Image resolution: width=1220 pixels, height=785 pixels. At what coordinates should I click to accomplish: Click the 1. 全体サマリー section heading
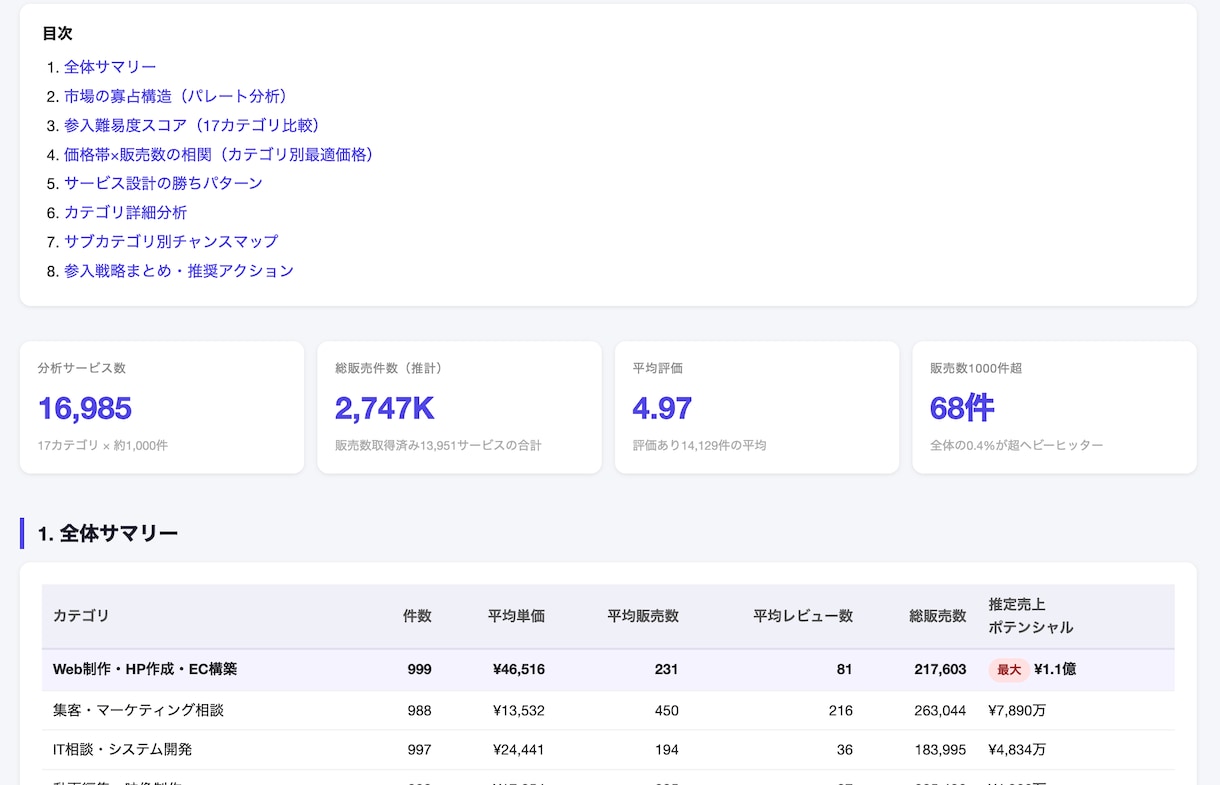coord(108,534)
